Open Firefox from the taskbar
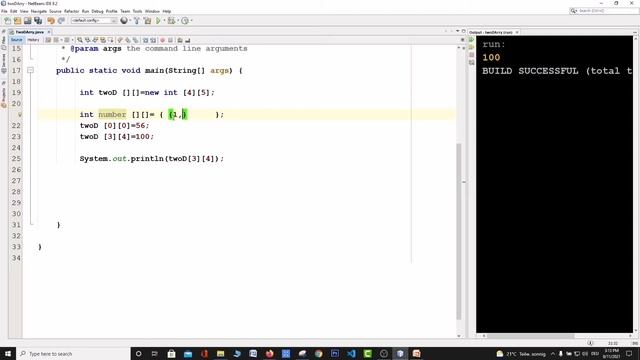The image size is (640, 360). tap(269, 353)
